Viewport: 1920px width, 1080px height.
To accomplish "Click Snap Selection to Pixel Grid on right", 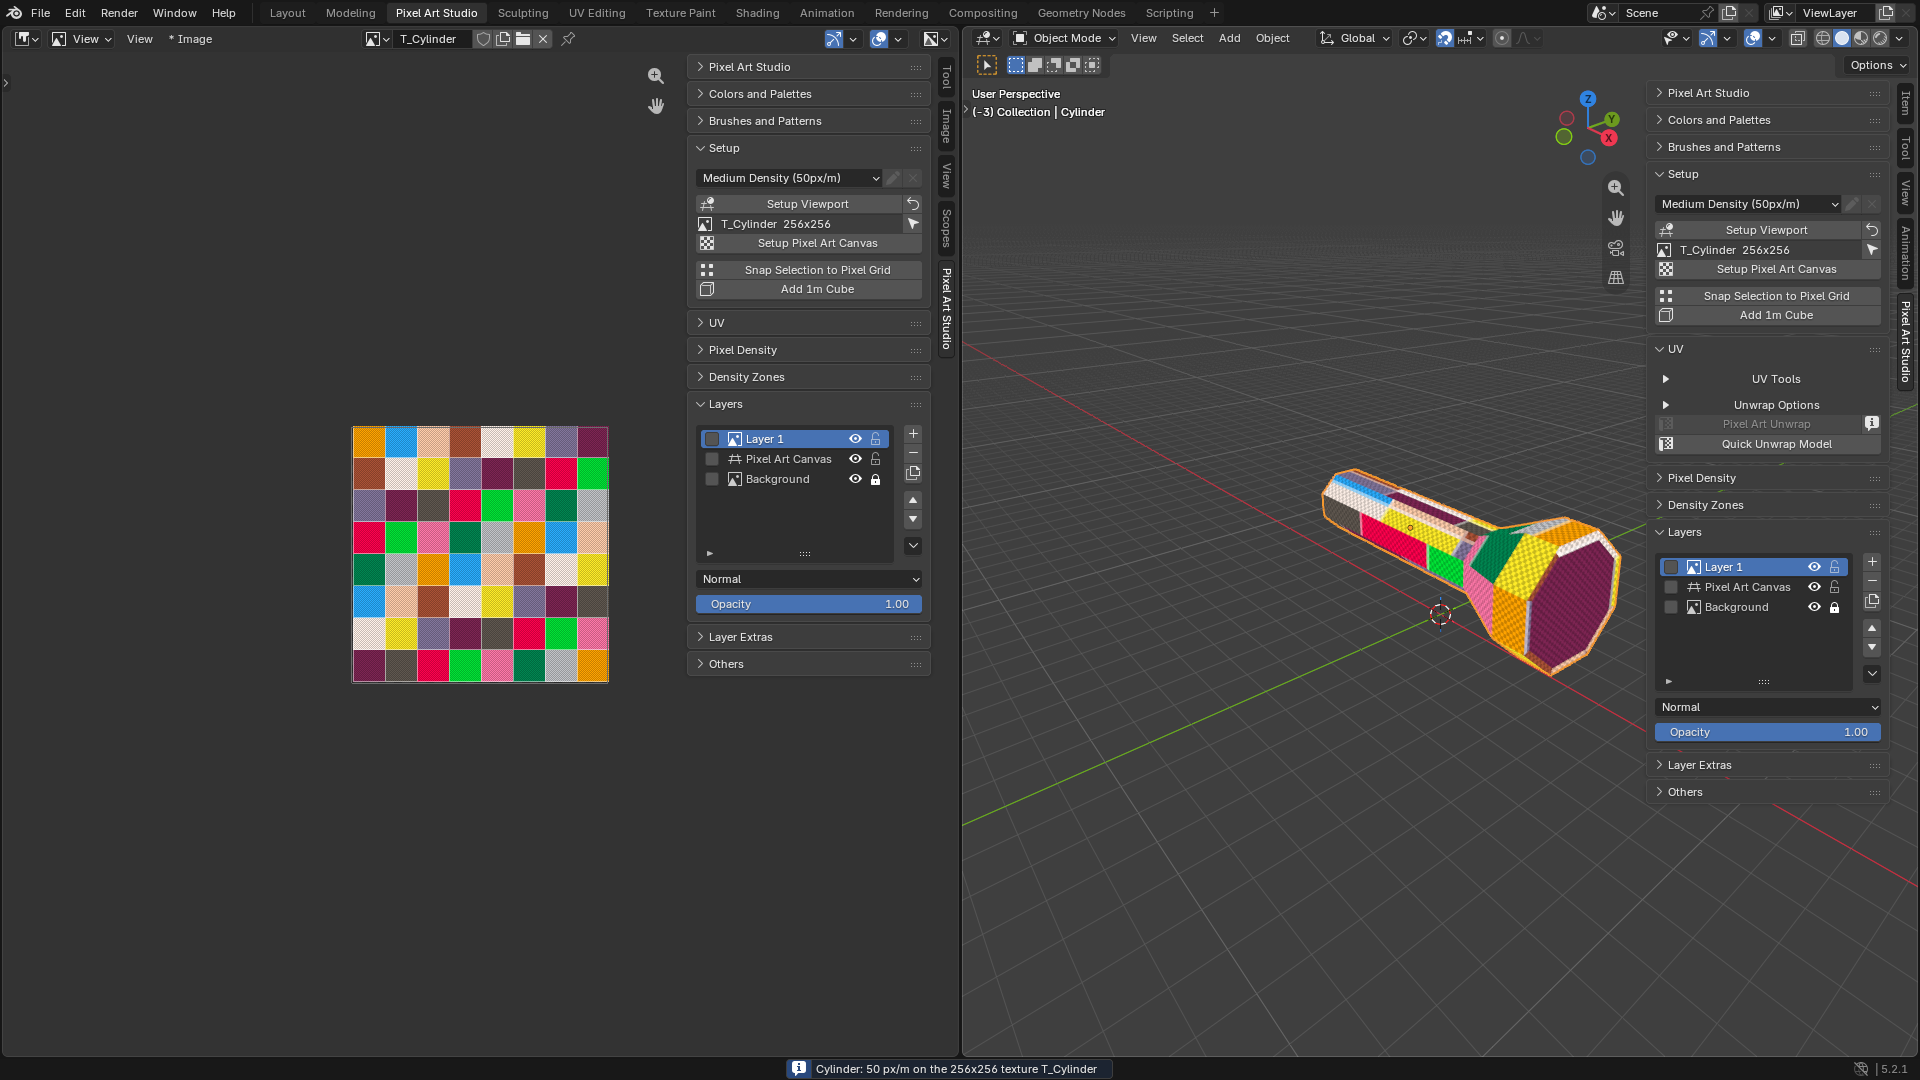I will [1768, 296].
